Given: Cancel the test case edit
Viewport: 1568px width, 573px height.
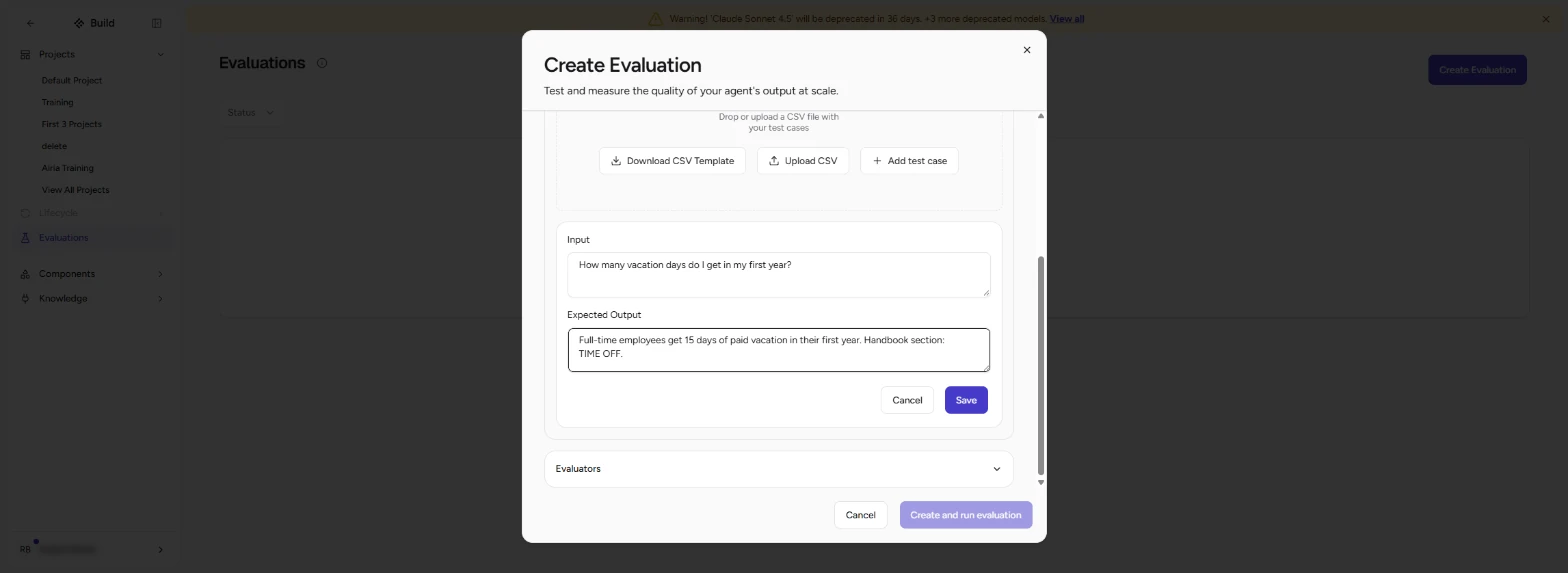Looking at the screenshot, I should point(907,400).
